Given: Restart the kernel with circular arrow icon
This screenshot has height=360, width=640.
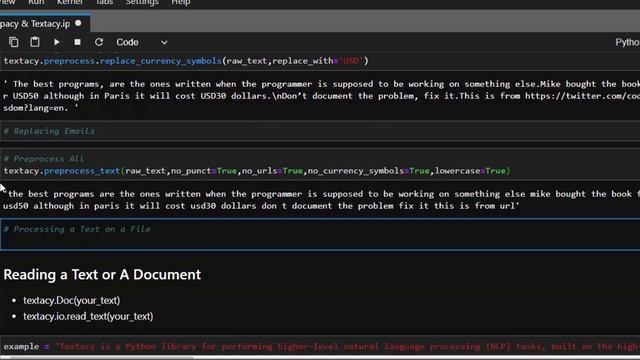Looking at the screenshot, I should pyautogui.click(x=99, y=42).
